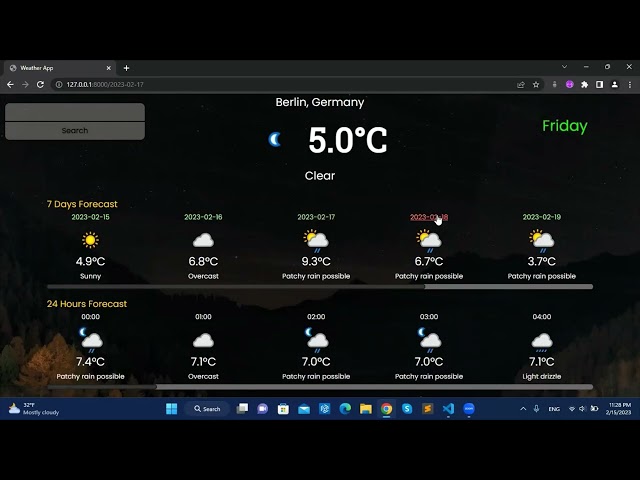Click the address bar showing 127.0.0.1:8000/2023-02-17
The image size is (640, 480).
point(286,84)
